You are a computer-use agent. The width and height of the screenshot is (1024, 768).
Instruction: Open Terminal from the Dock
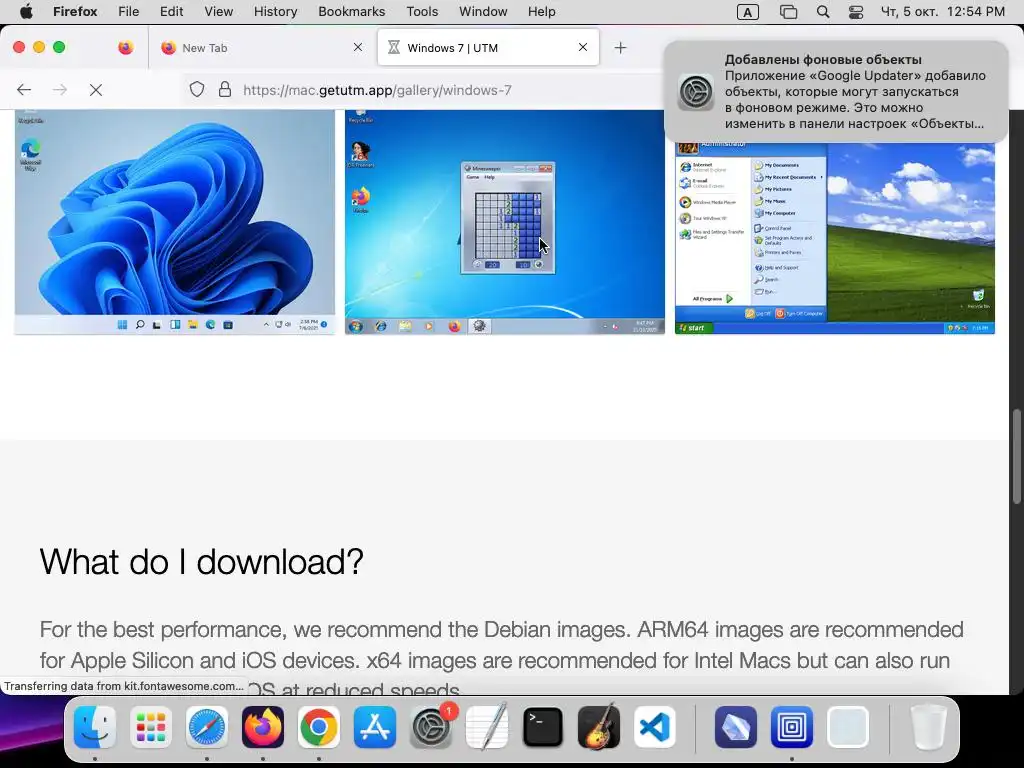pyautogui.click(x=543, y=727)
